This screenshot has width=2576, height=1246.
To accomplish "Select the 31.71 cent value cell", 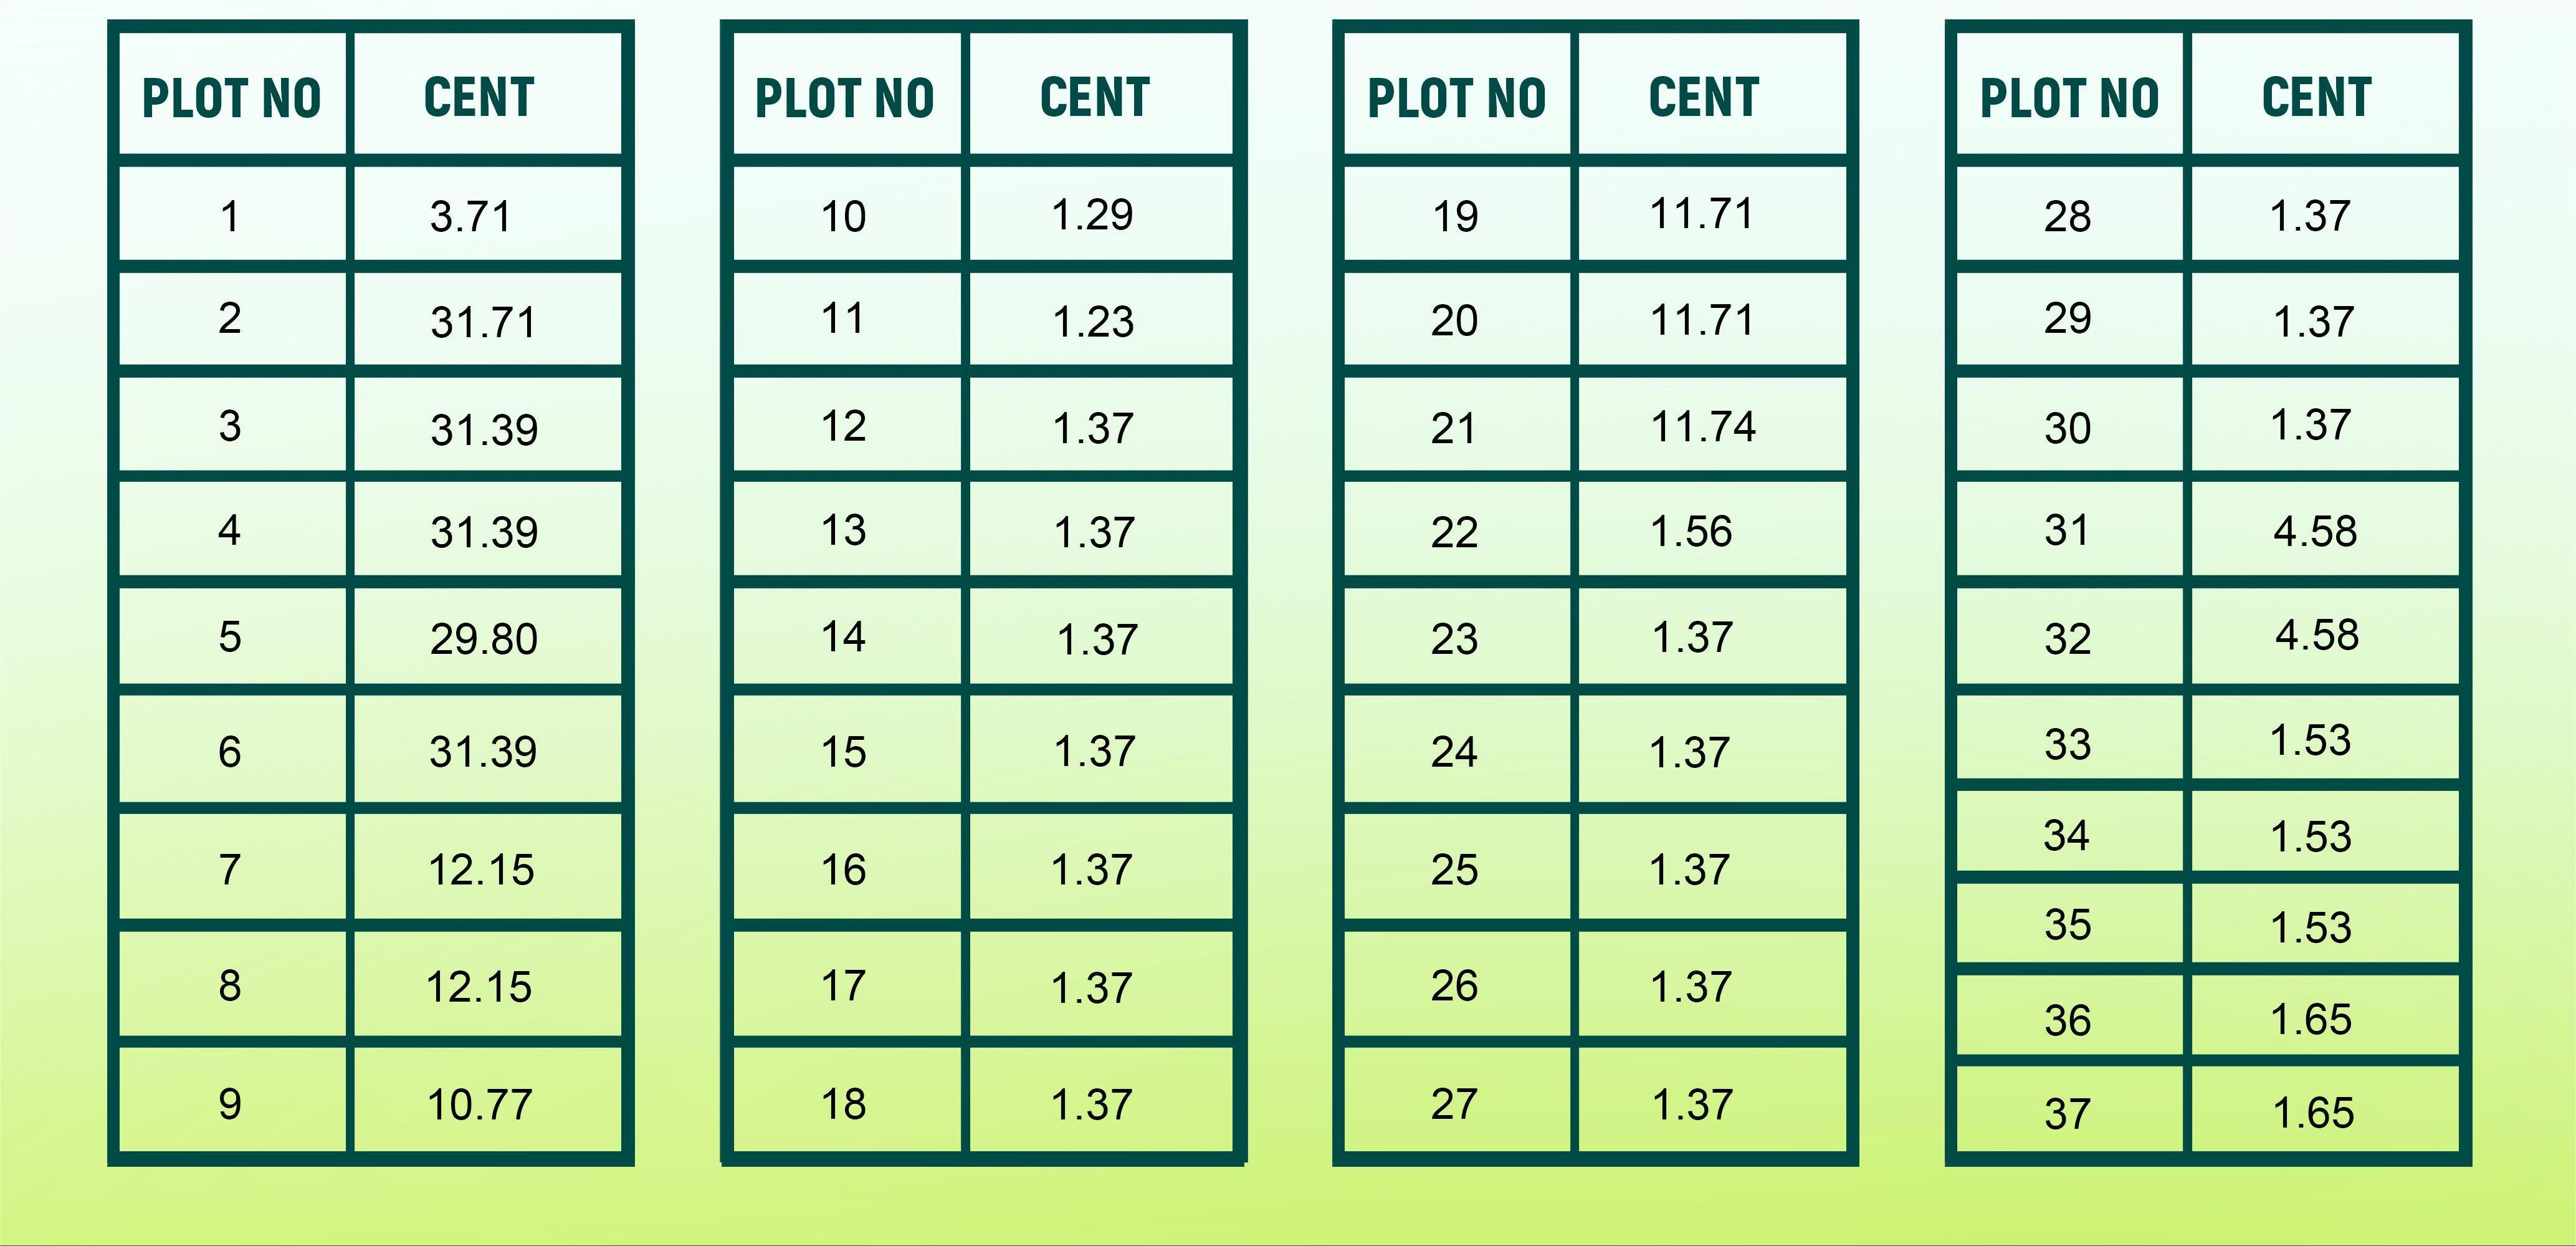I will point(483,322).
